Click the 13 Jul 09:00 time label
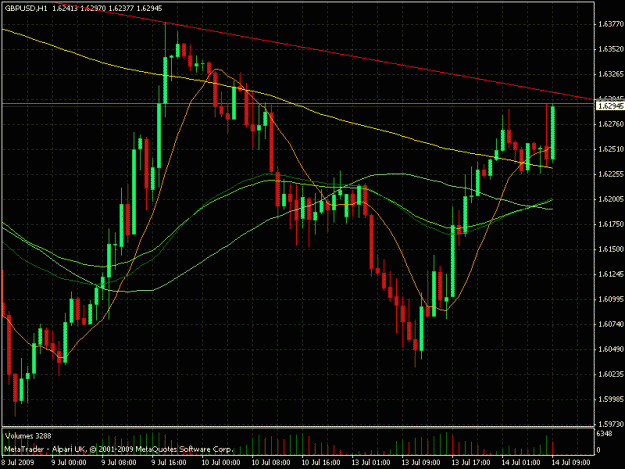Image resolution: width=625 pixels, height=469 pixels. point(421,463)
